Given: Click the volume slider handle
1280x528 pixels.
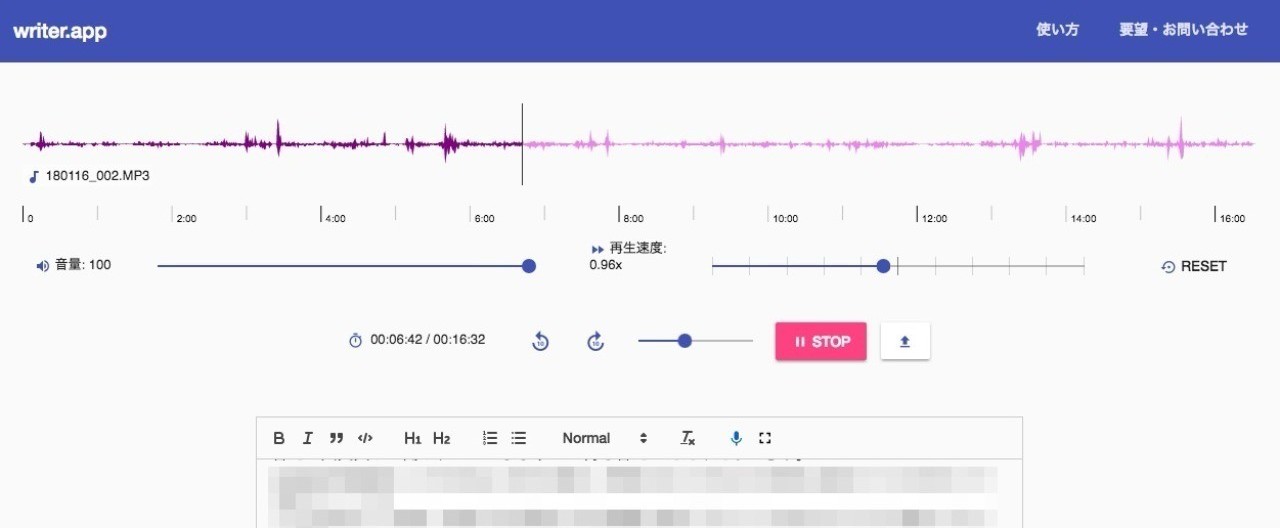Looking at the screenshot, I should pyautogui.click(x=529, y=266).
